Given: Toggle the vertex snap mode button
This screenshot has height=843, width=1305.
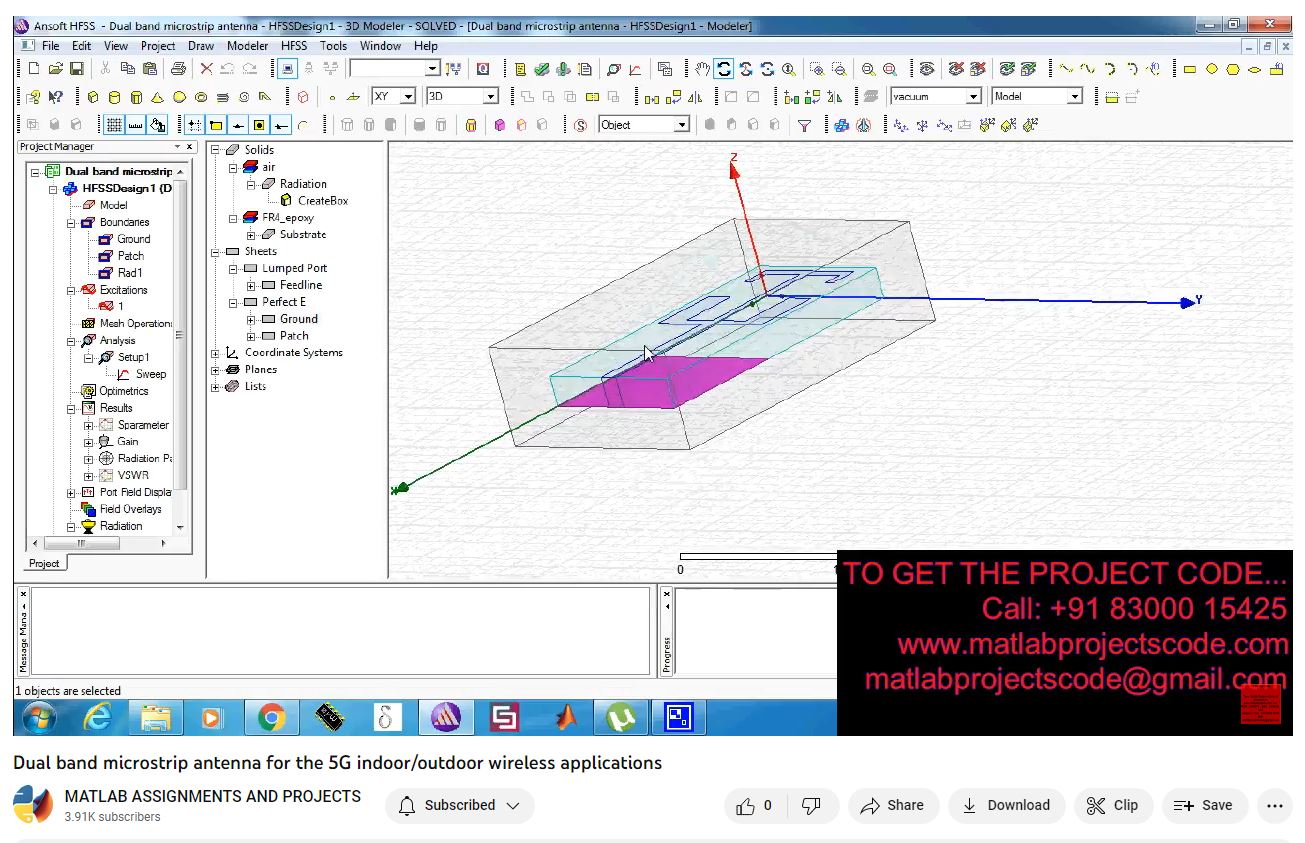Looking at the screenshot, I should tap(216, 125).
